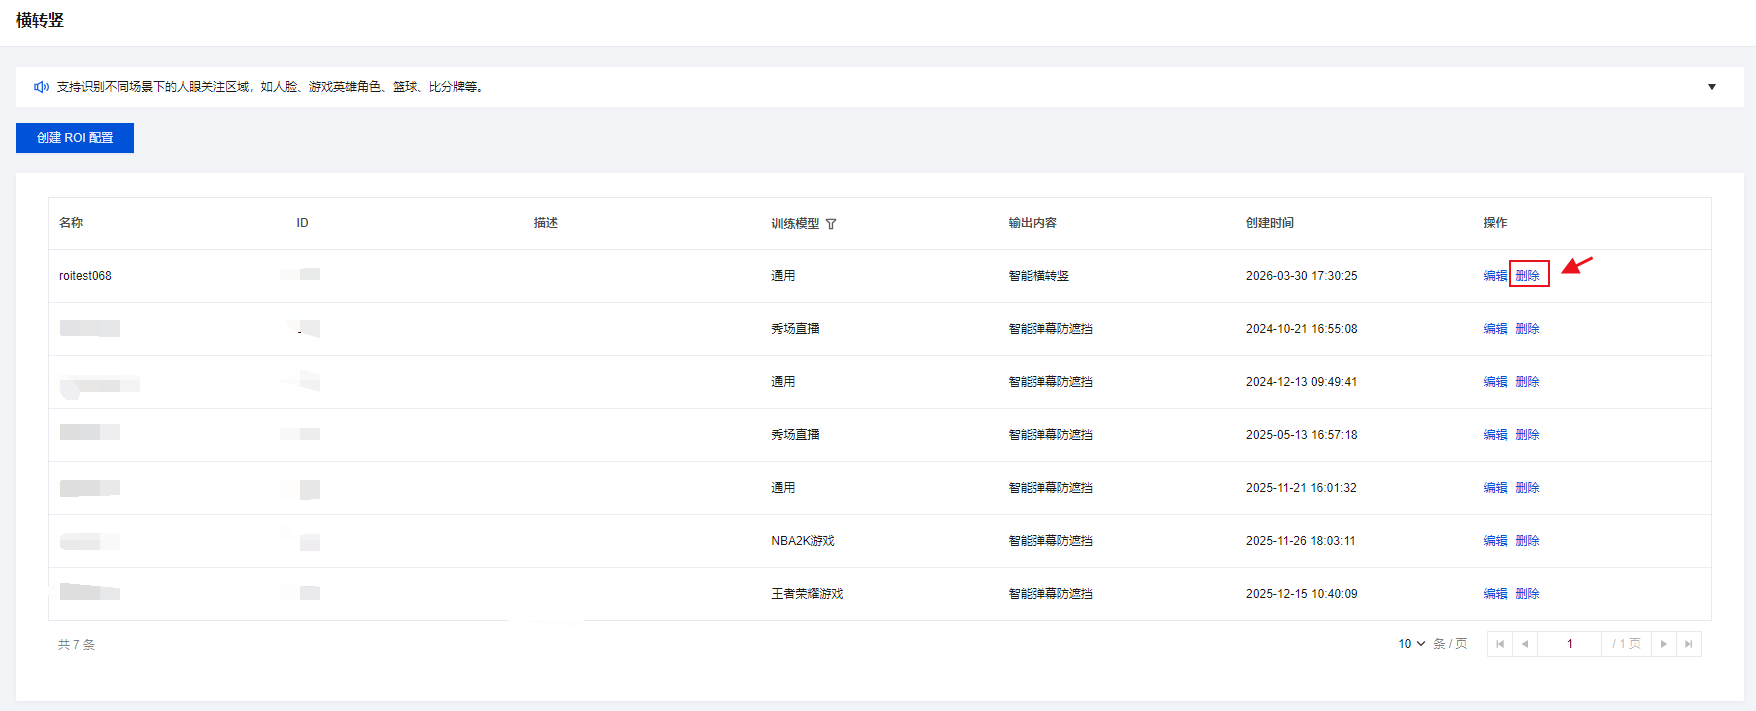Click the page number input field
The width and height of the screenshot is (1756, 711).
coord(1569,644)
